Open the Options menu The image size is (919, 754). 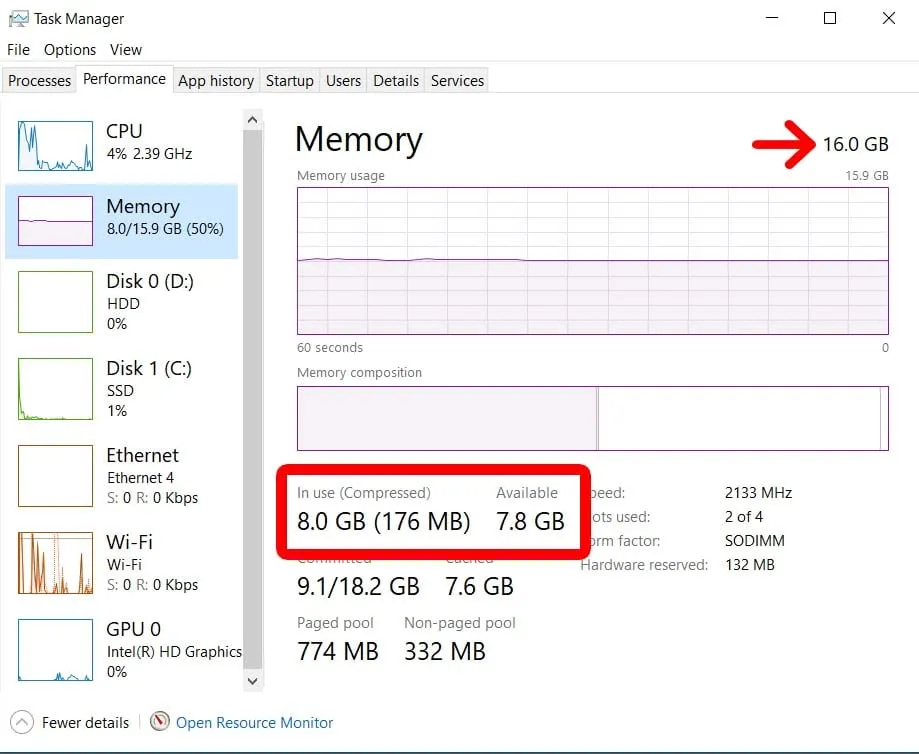70,50
